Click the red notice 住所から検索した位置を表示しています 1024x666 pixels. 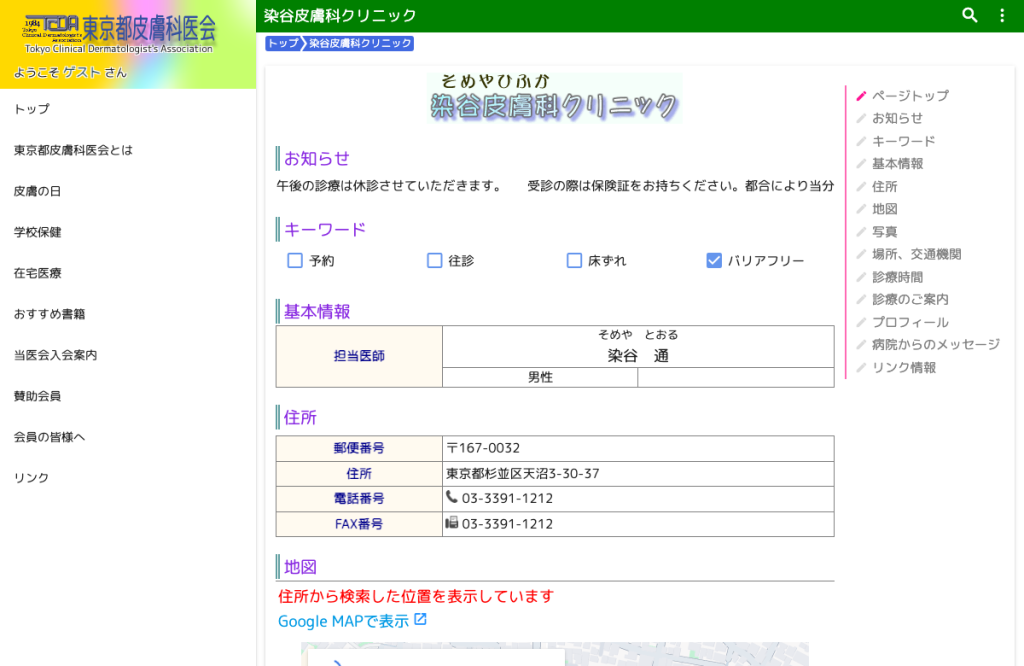416,596
